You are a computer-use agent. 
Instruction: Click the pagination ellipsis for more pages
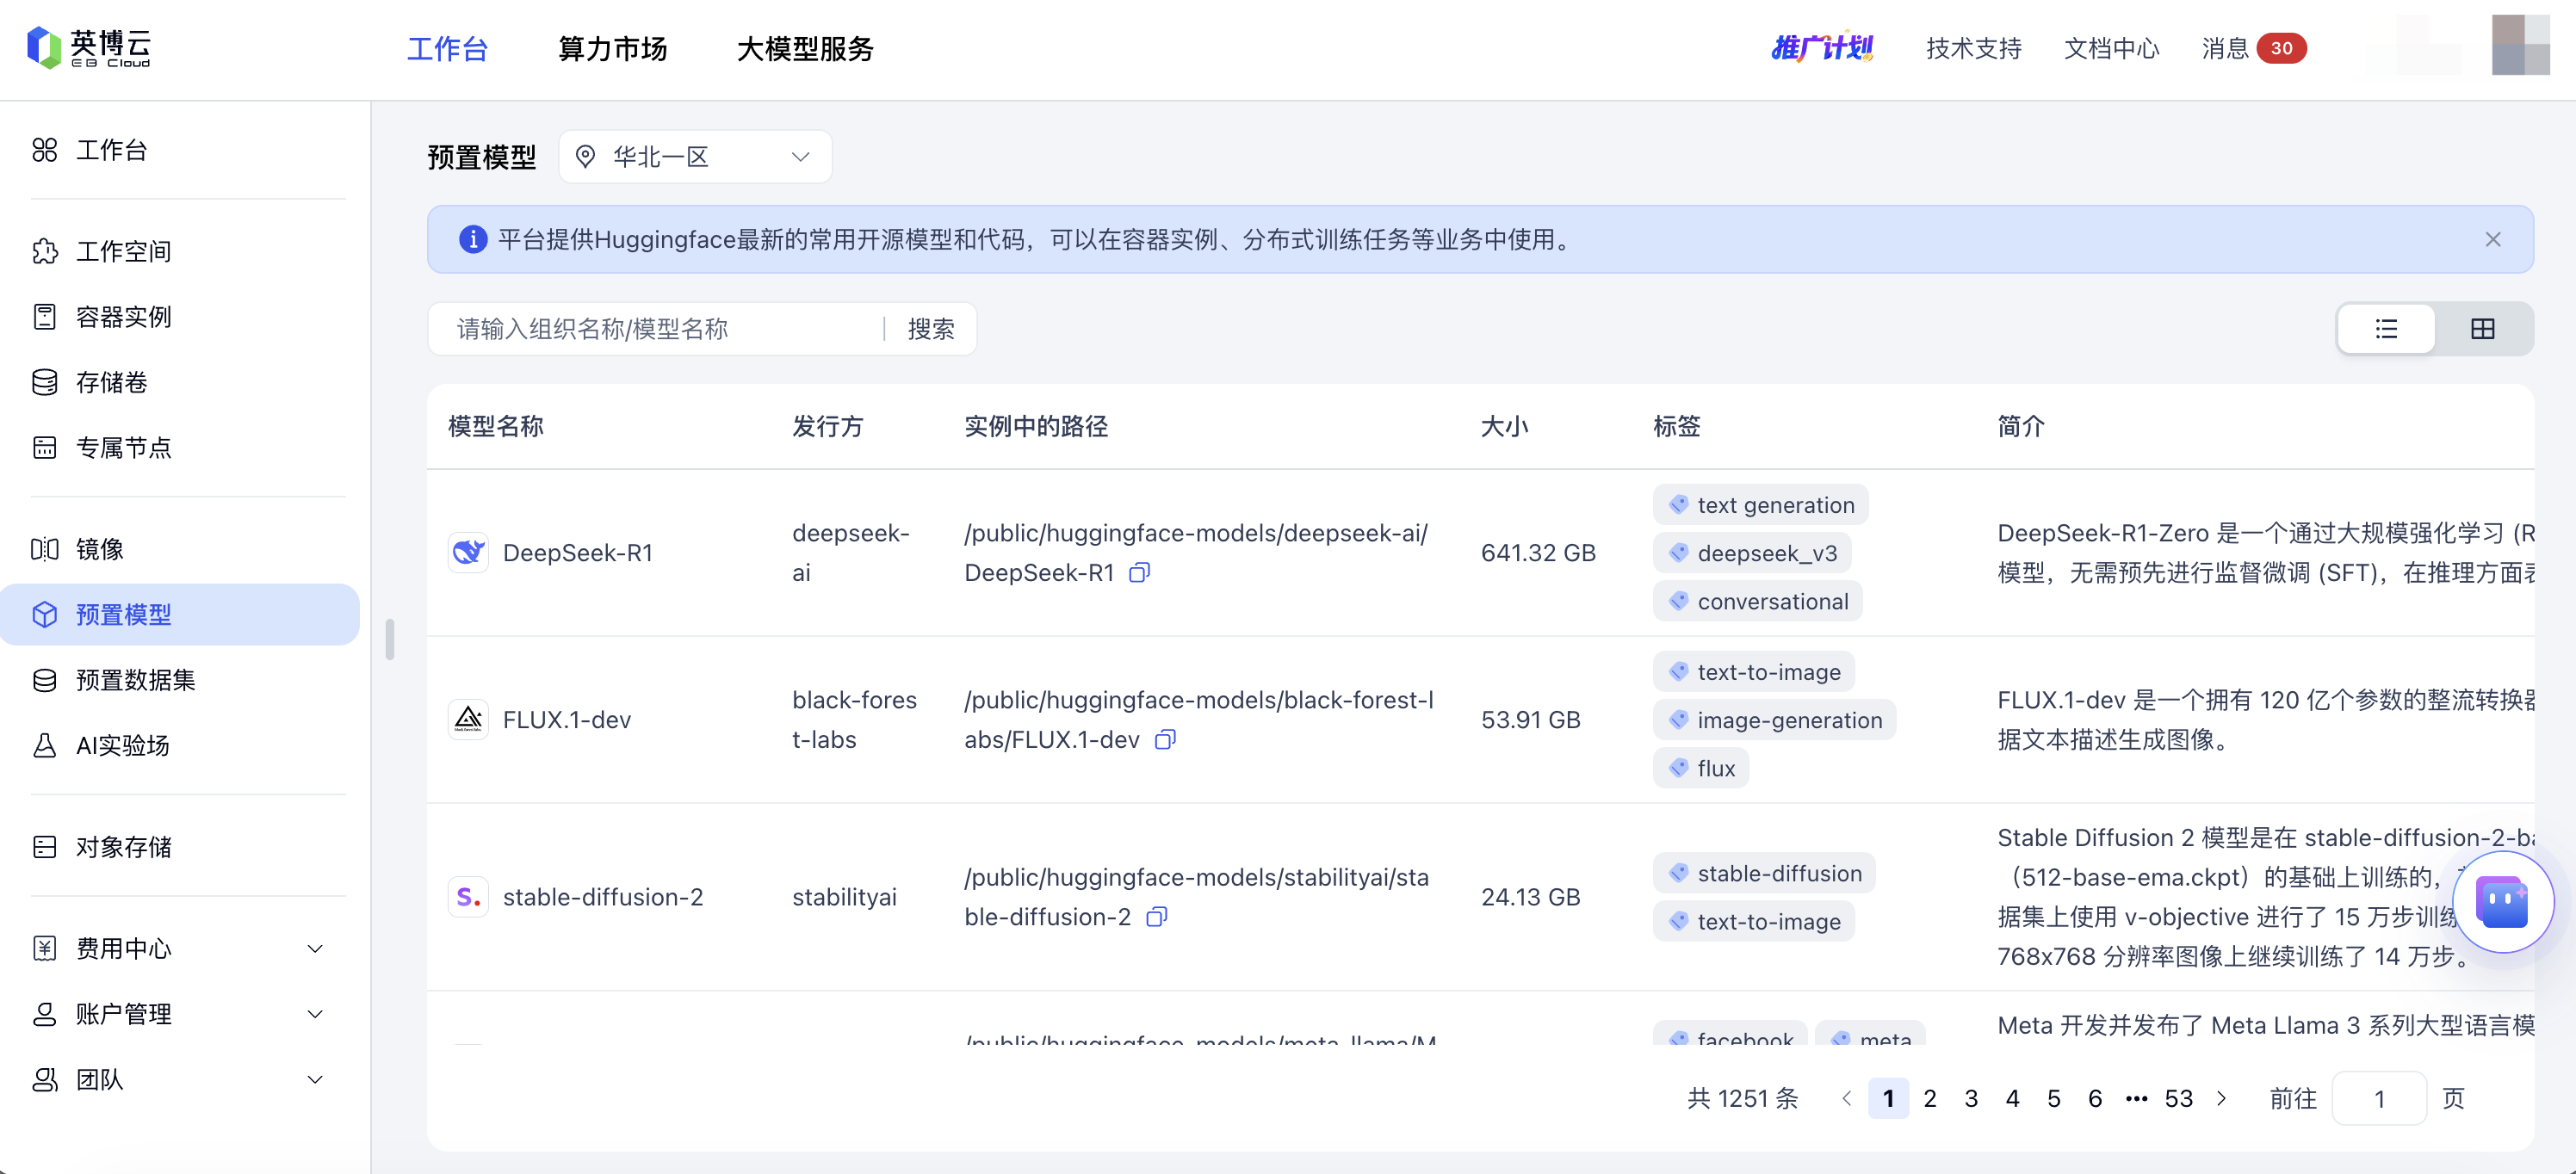[x=2137, y=1098]
